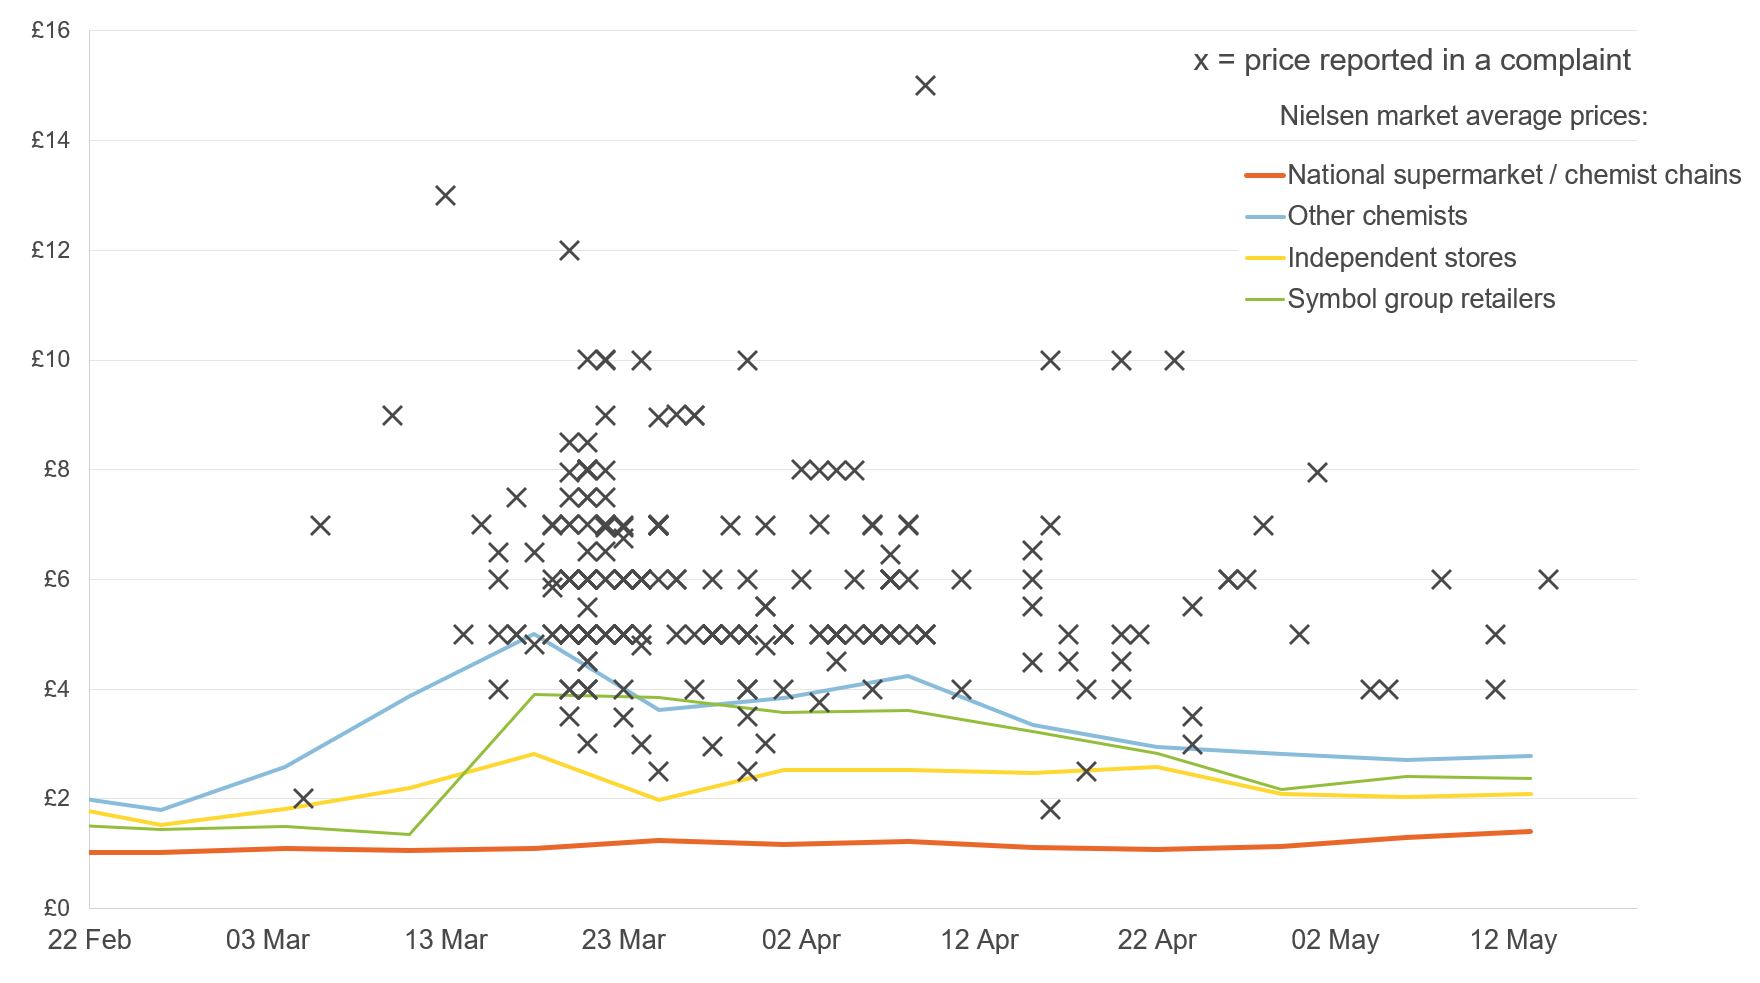Screen dimensions: 1760x983
Task: Click the £12 complaint marker near 23 Mar
Action: click(571, 252)
